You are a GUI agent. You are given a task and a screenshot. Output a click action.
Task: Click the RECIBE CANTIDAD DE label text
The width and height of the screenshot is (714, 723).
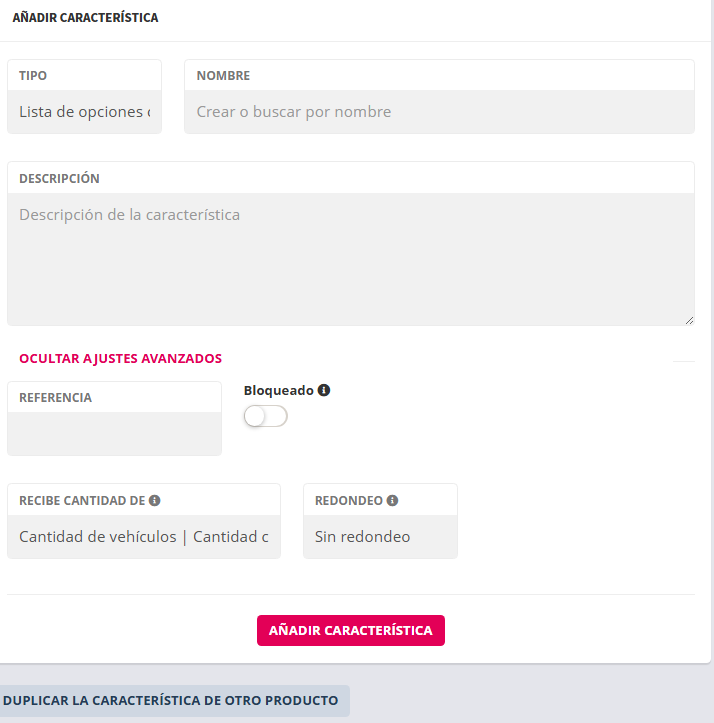(x=82, y=500)
